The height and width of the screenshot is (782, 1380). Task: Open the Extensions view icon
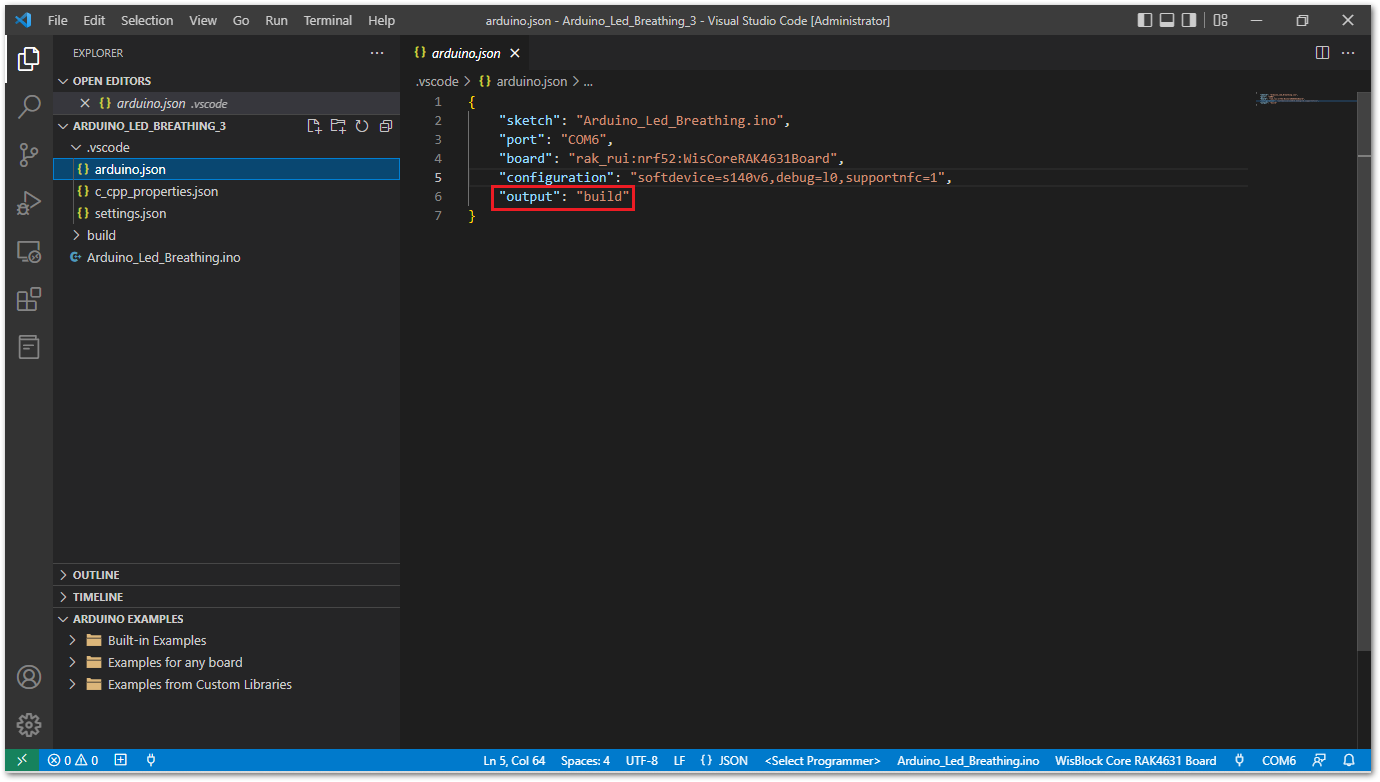[x=29, y=299]
